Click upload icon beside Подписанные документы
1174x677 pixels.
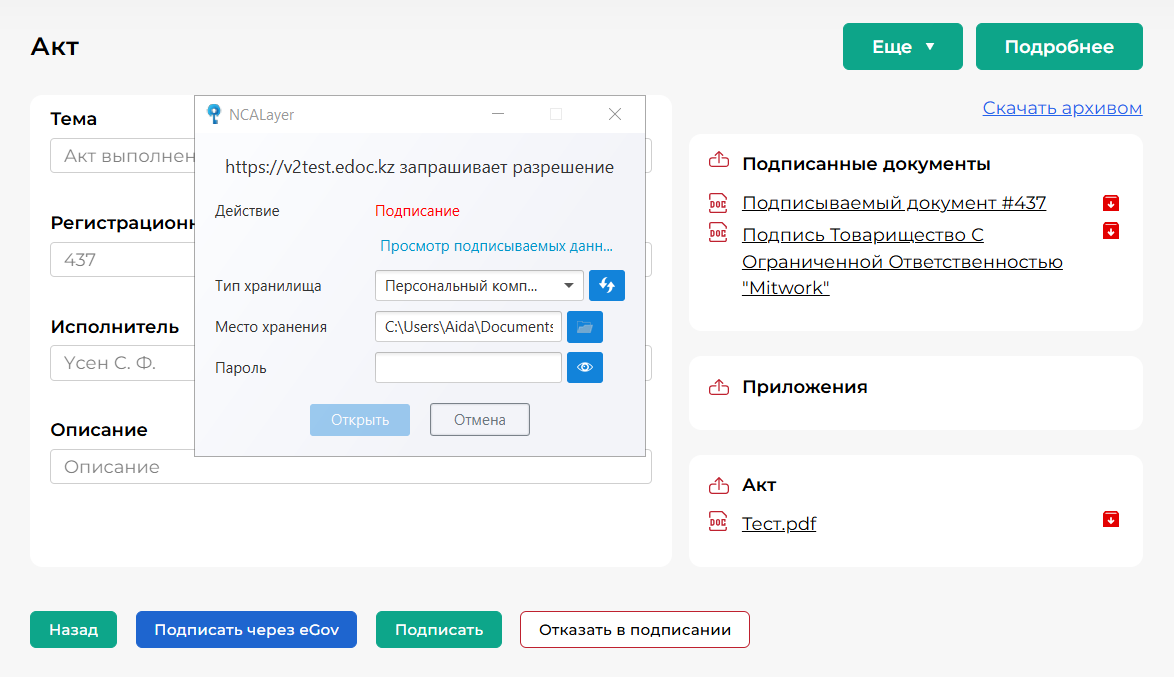click(x=718, y=160)
